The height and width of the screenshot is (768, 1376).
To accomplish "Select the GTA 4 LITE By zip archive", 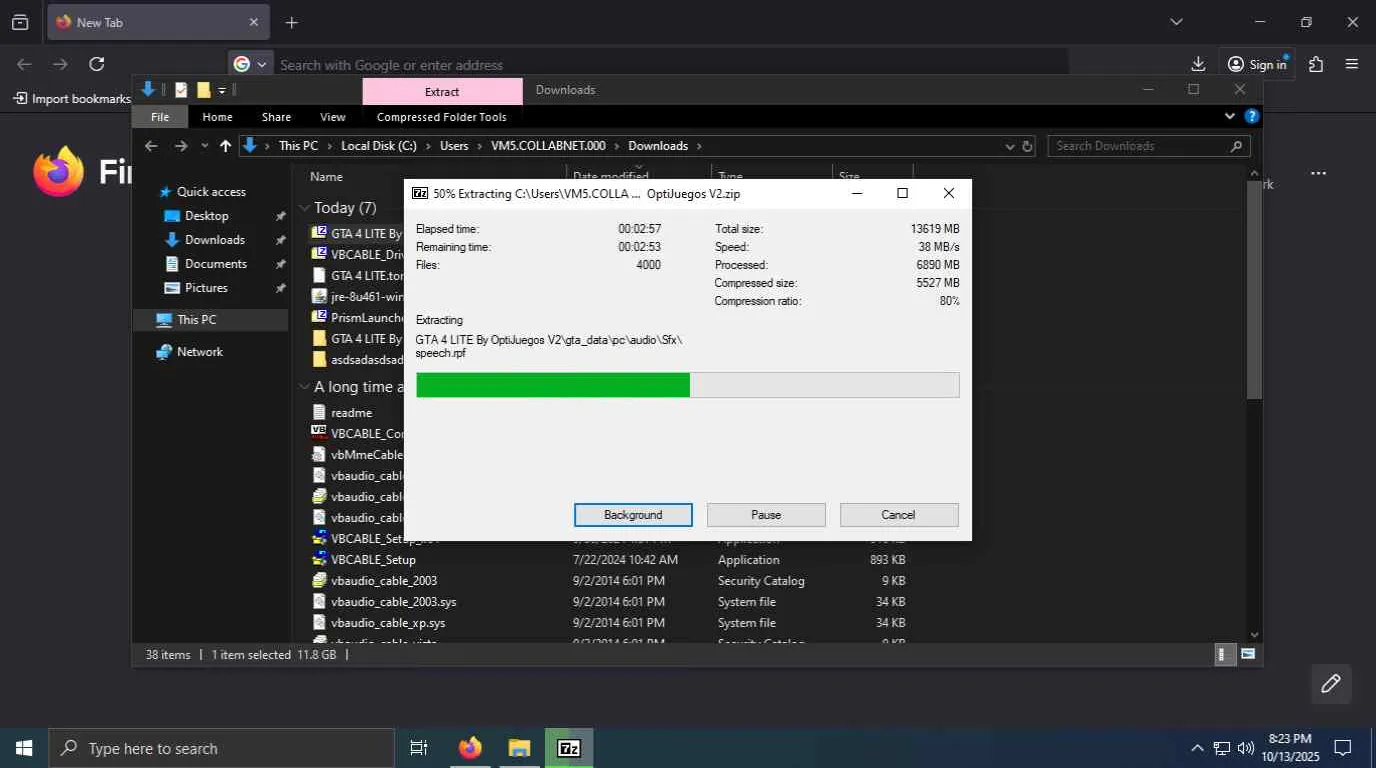I will pyautogui.click(x=358, y=234).
